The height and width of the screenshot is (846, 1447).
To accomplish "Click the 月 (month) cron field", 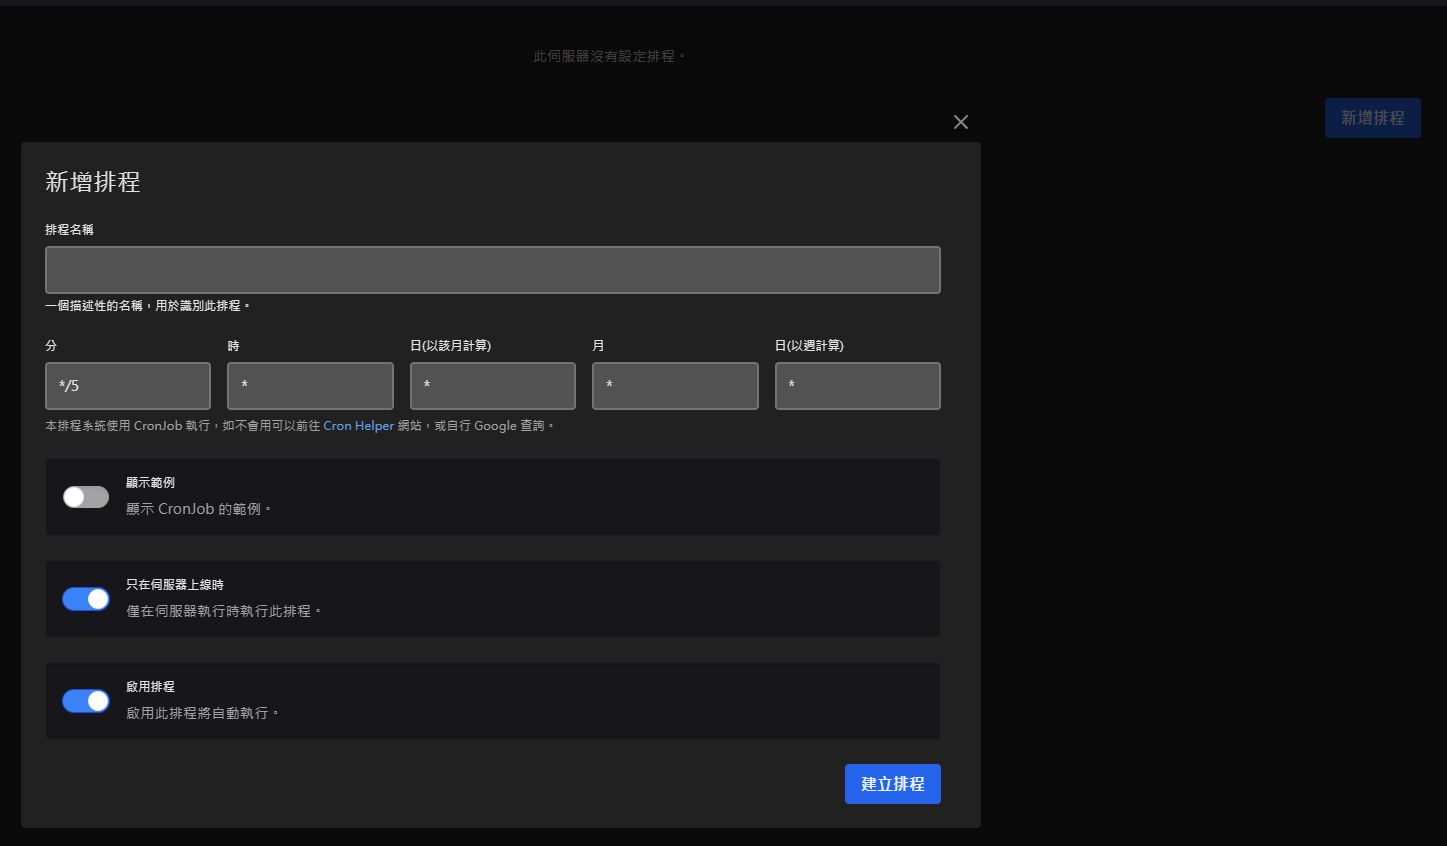I will (x=675, y=386).
